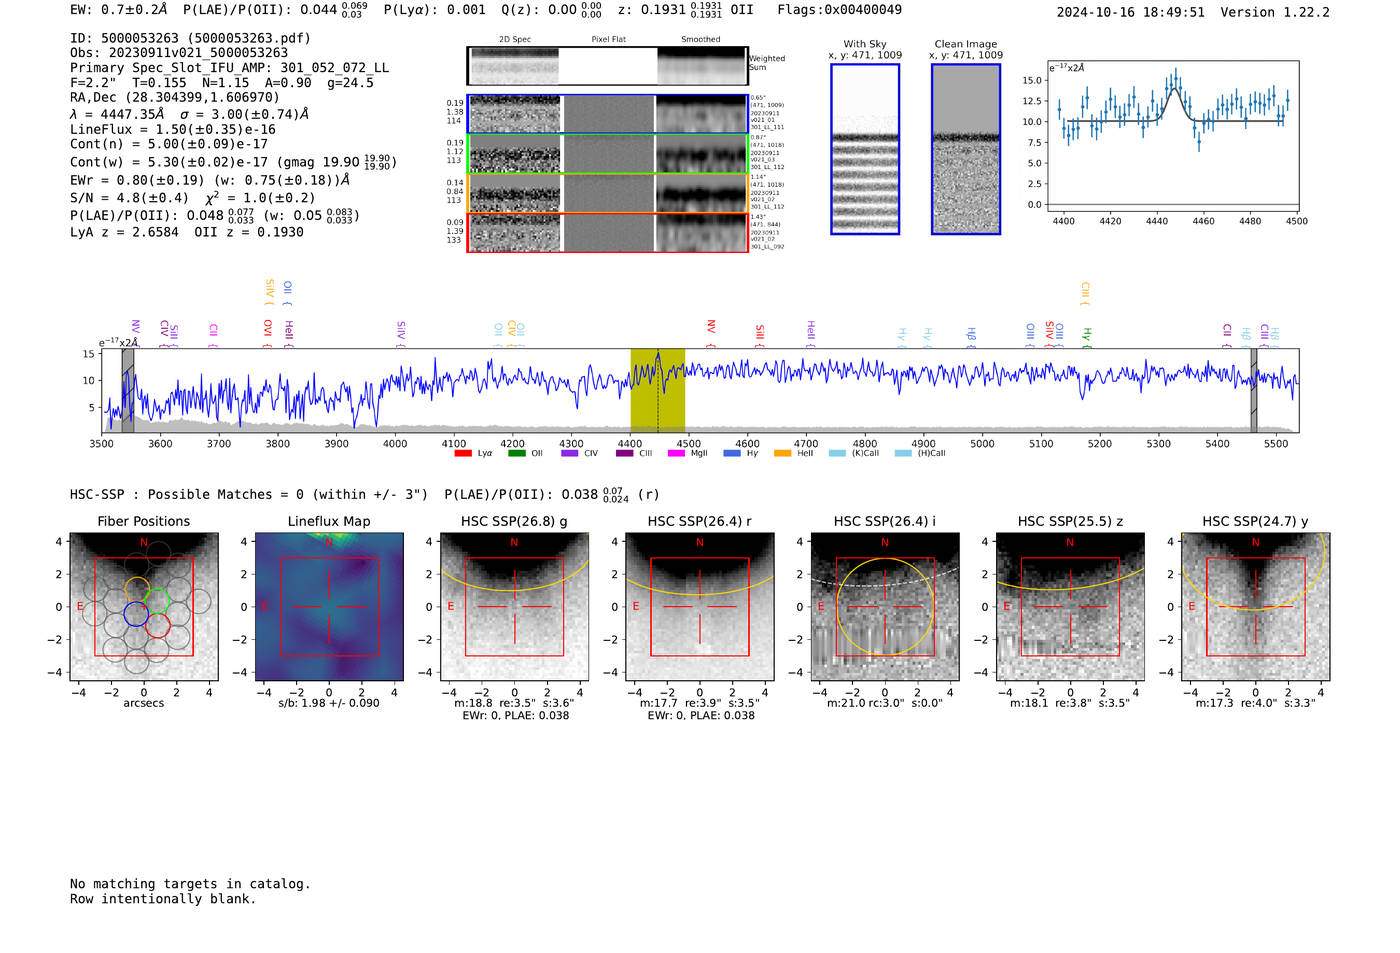
Task: Click the orange fiber circle in Fiber Positions
Action: click(x=137, y=589)
